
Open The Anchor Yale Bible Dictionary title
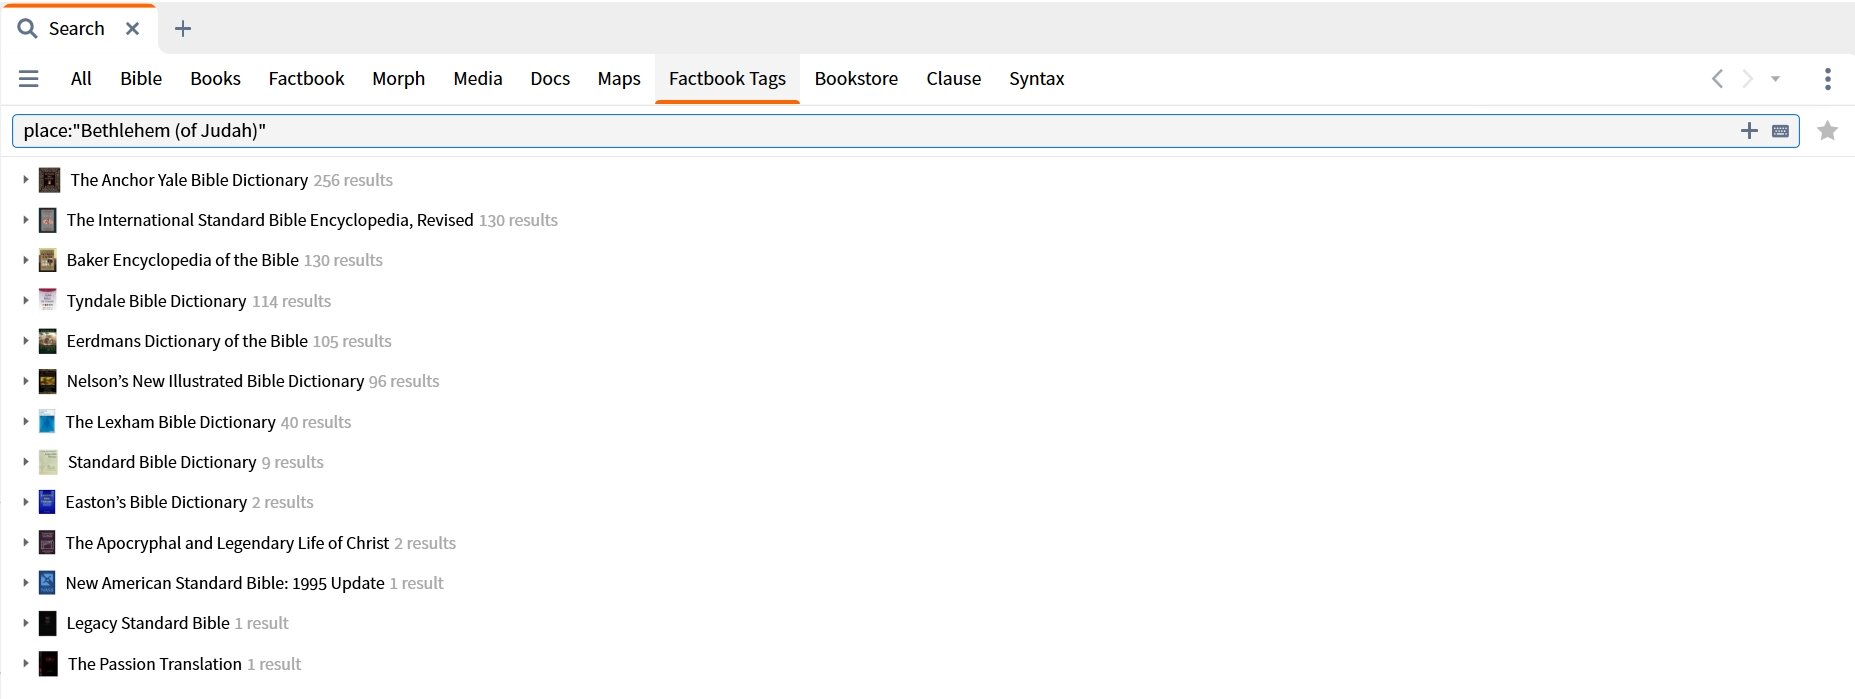coord(189,180)
